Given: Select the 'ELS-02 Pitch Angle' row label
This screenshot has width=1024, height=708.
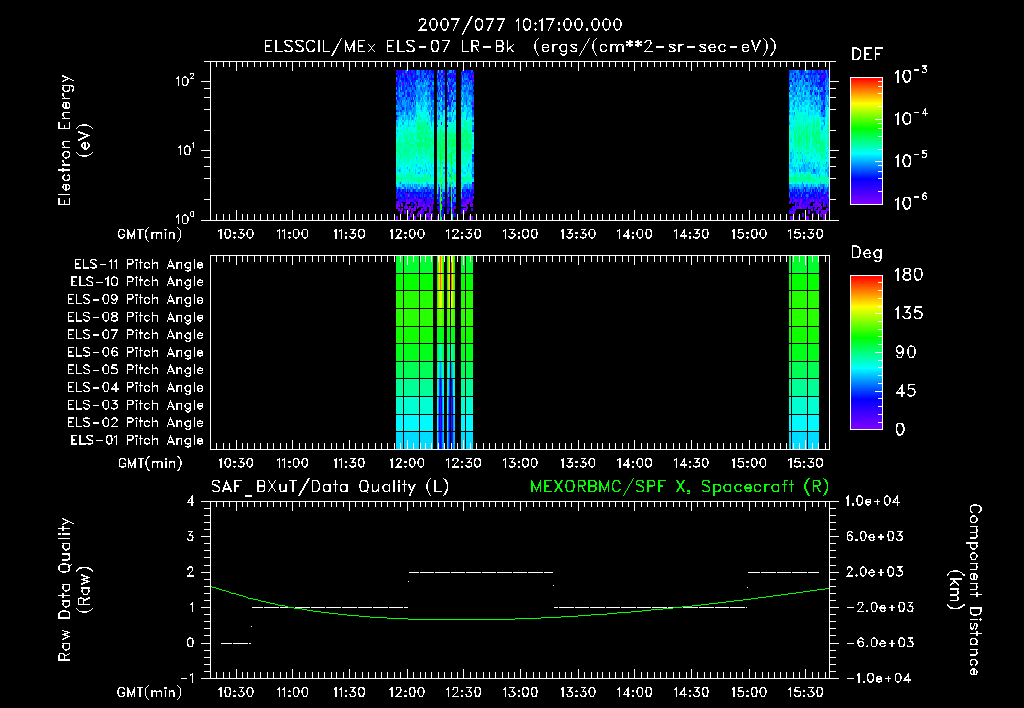Looking at the screenshot, I should [135, 423].
